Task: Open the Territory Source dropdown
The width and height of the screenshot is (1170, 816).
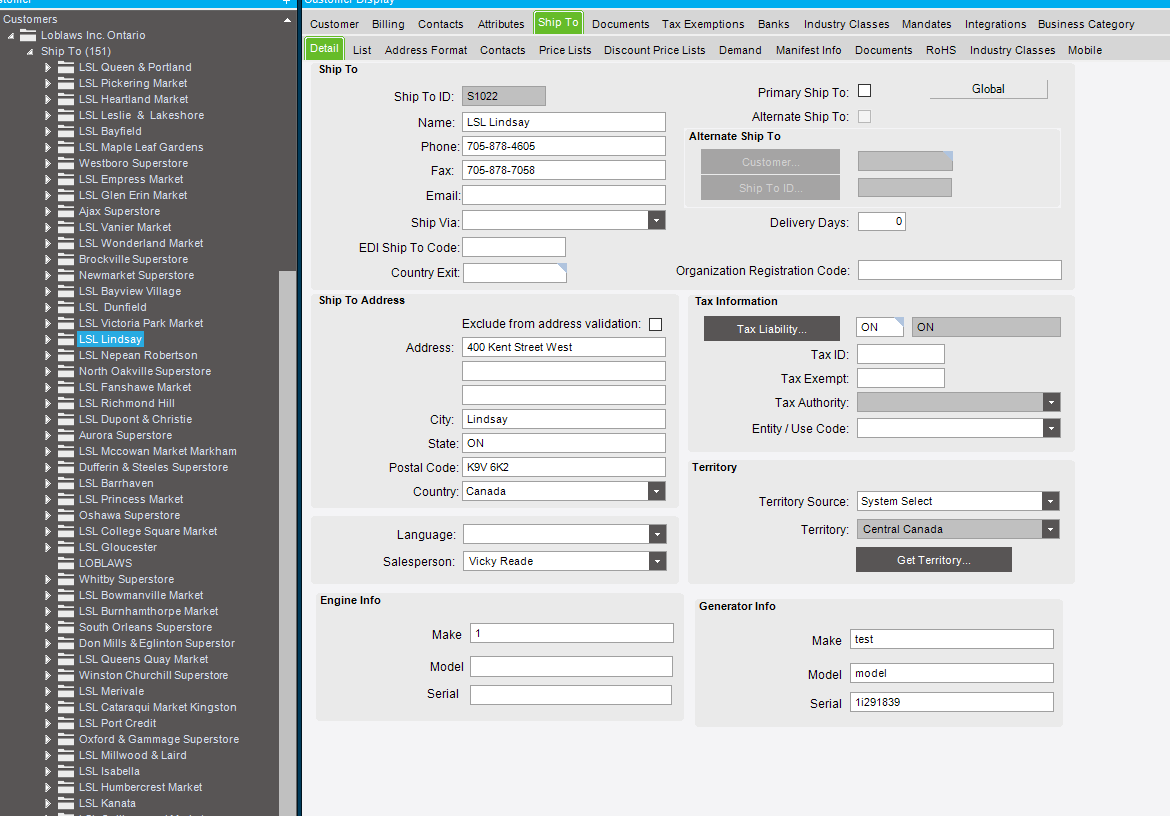Action: [1051, 501]
